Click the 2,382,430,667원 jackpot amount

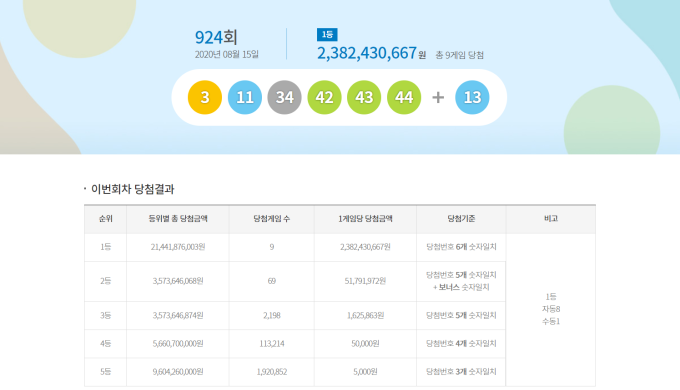(372, 53)
